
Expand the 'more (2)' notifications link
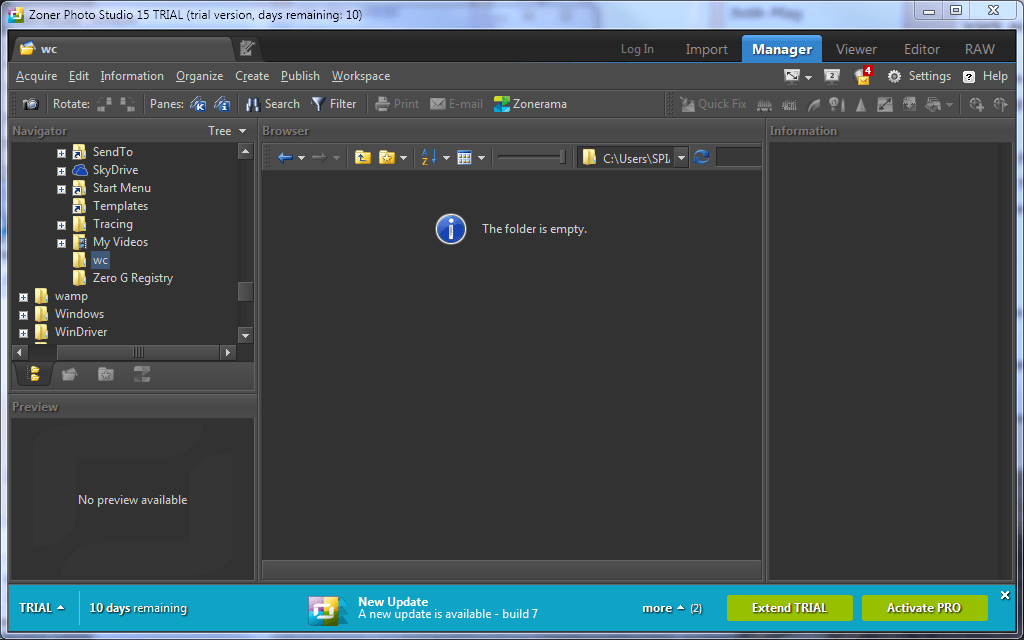(x=672, y=608)
